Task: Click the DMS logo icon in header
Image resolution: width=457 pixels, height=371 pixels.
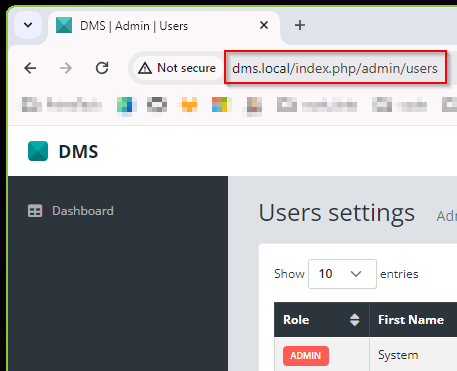Action: tap(38, 151)
